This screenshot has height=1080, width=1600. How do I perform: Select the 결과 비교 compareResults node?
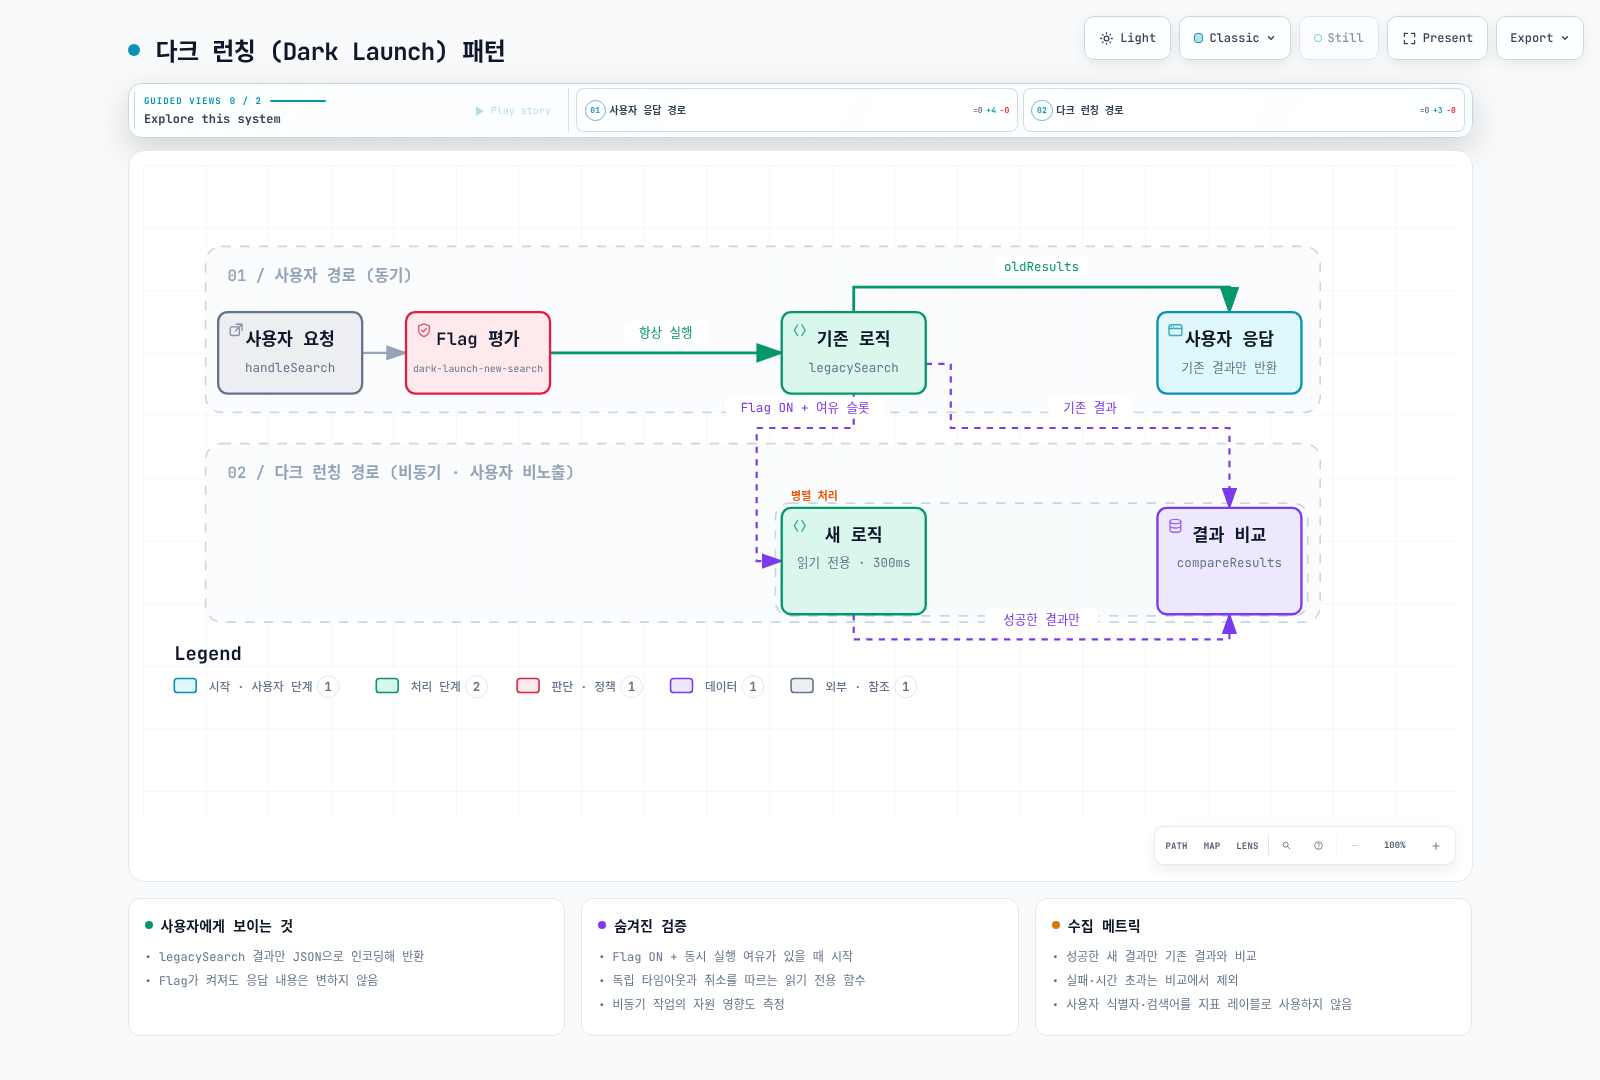(1230, 561)
